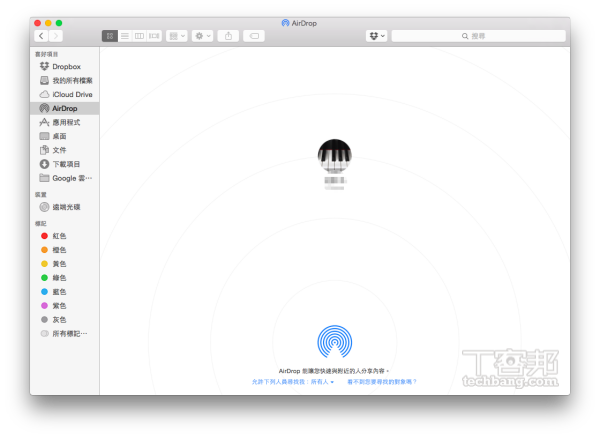The image size is (600, 438).
Task: Click 允許下列人員尋找我 discovery setting link
Action: [293, 382]
